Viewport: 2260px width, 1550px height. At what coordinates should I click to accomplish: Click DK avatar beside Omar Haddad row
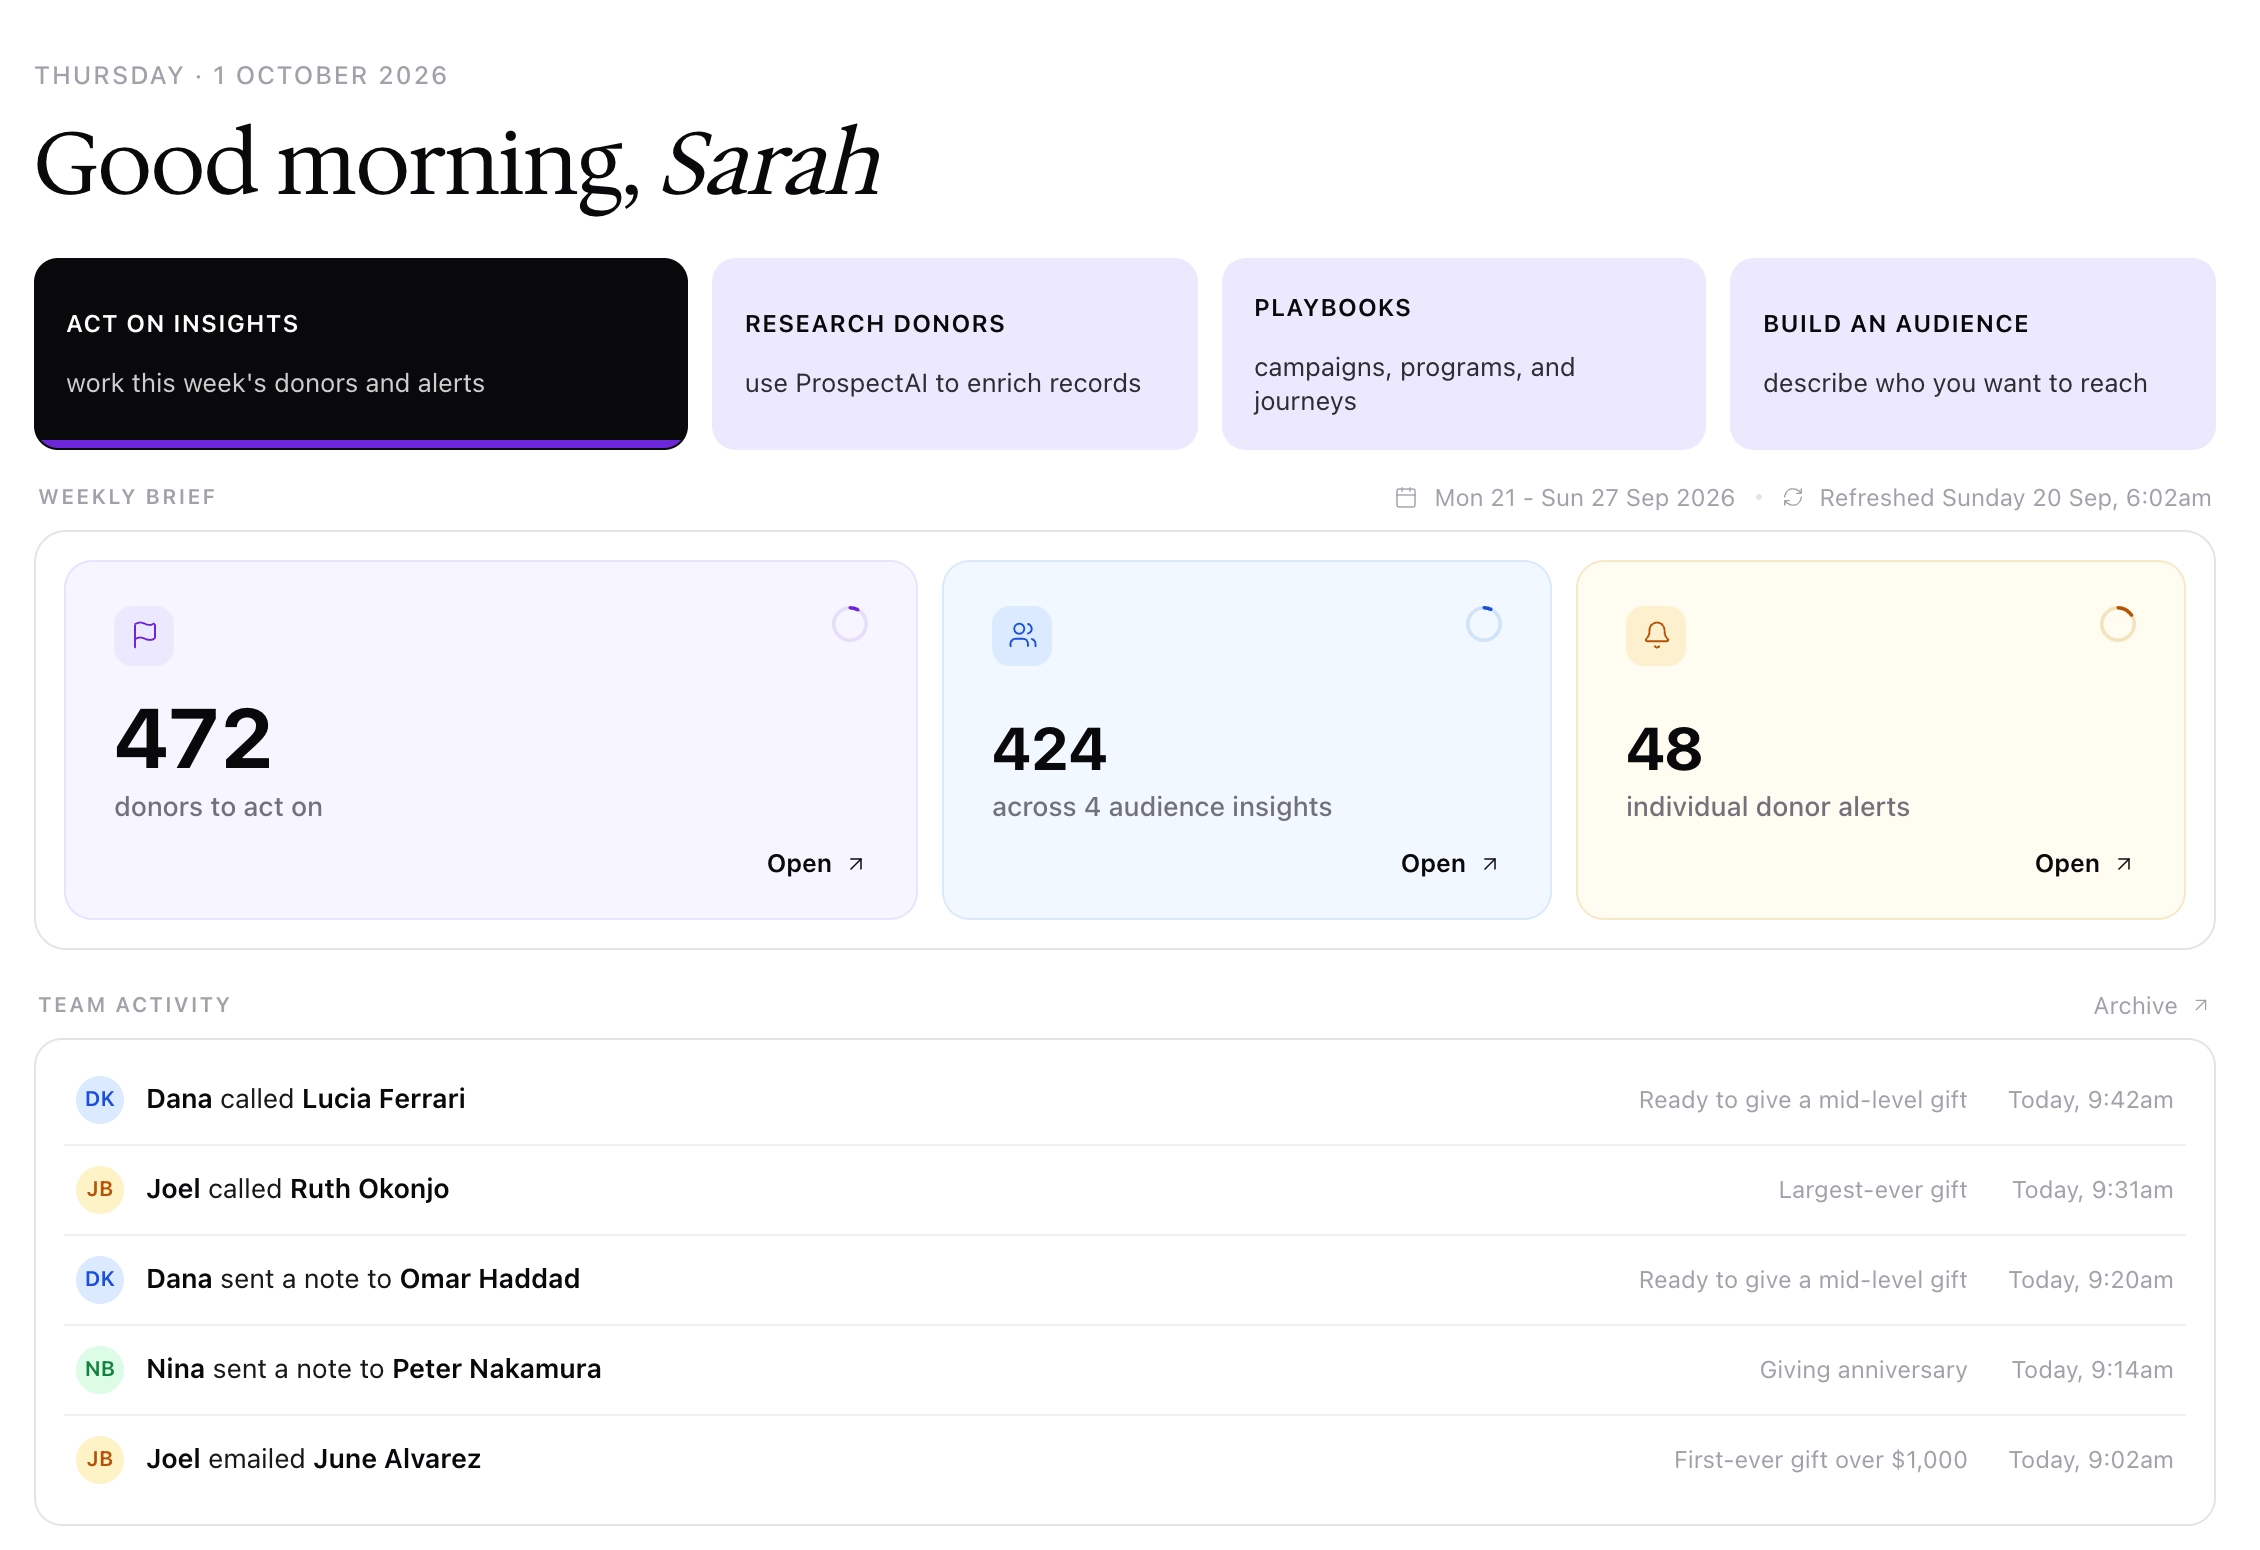pos(100,1279)
